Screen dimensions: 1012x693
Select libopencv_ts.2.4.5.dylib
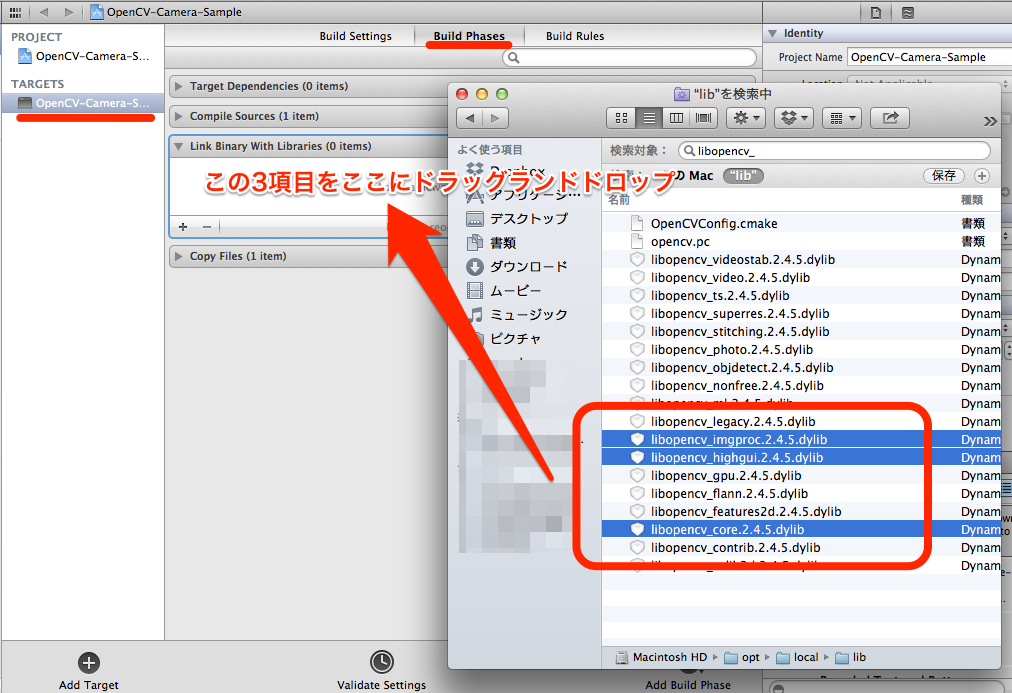pyautogui.click(x=801, y=296)
